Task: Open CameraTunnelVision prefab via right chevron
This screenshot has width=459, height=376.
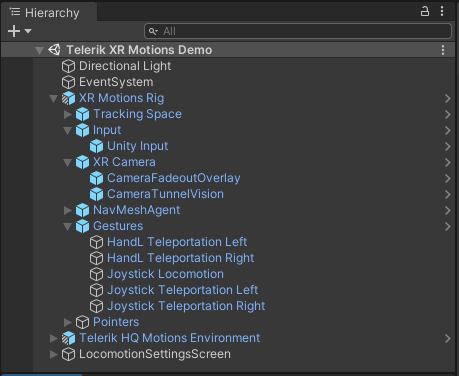Action: pyautogui.click(x=448, y=194)
